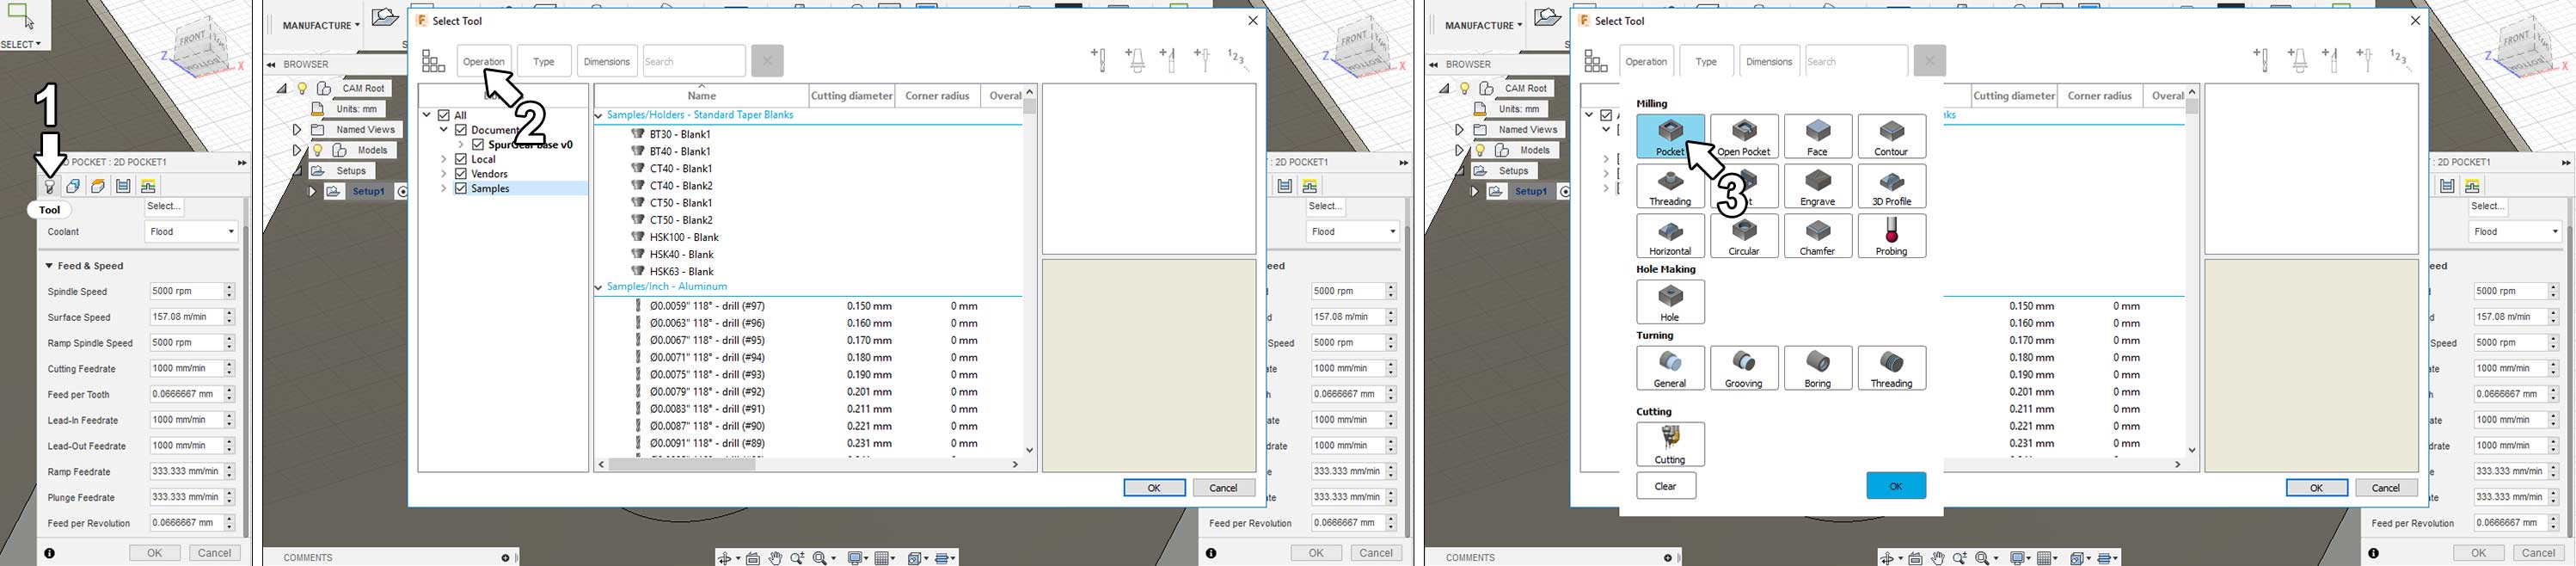
Task: Sort by the Cutting diameter column in middle dialog
Action: [852, 96]
